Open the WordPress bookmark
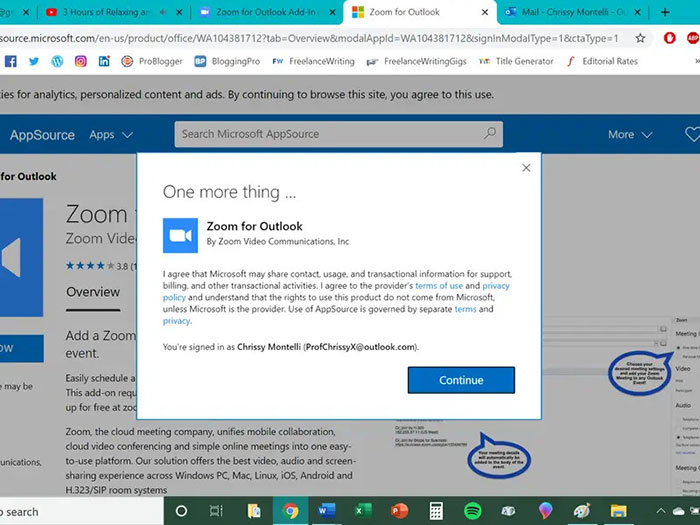Screen dimensions: 700x525 click(x=57, y=61)
